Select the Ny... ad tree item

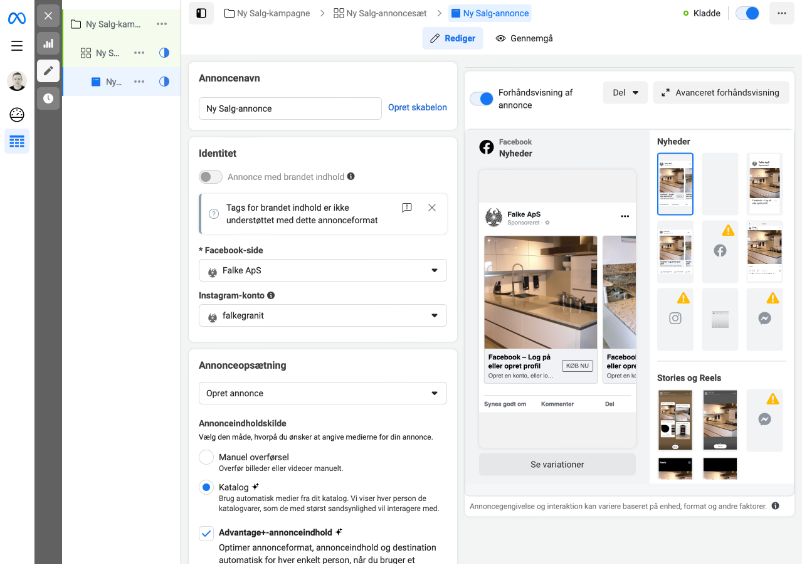(x=107, y=82)
